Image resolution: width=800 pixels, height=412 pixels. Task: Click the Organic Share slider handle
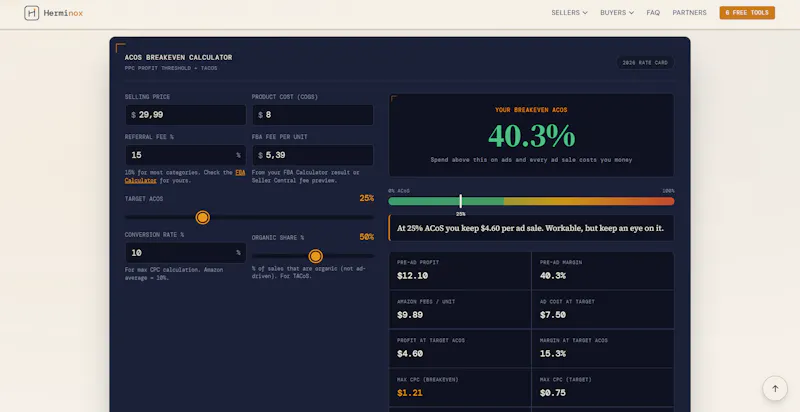pos(316,256)
